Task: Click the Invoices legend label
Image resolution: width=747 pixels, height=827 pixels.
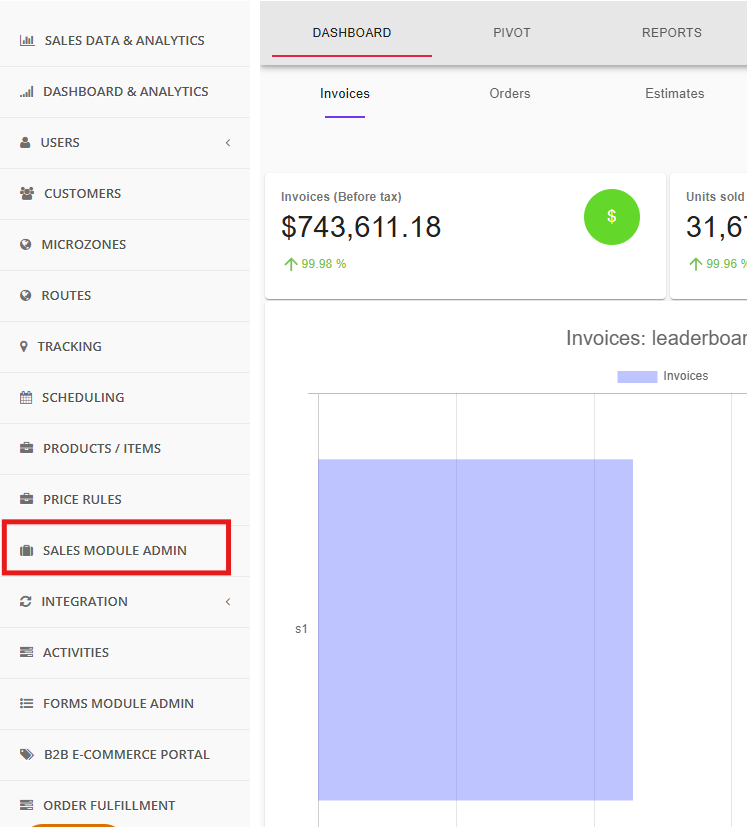Action: pos(686,376)
